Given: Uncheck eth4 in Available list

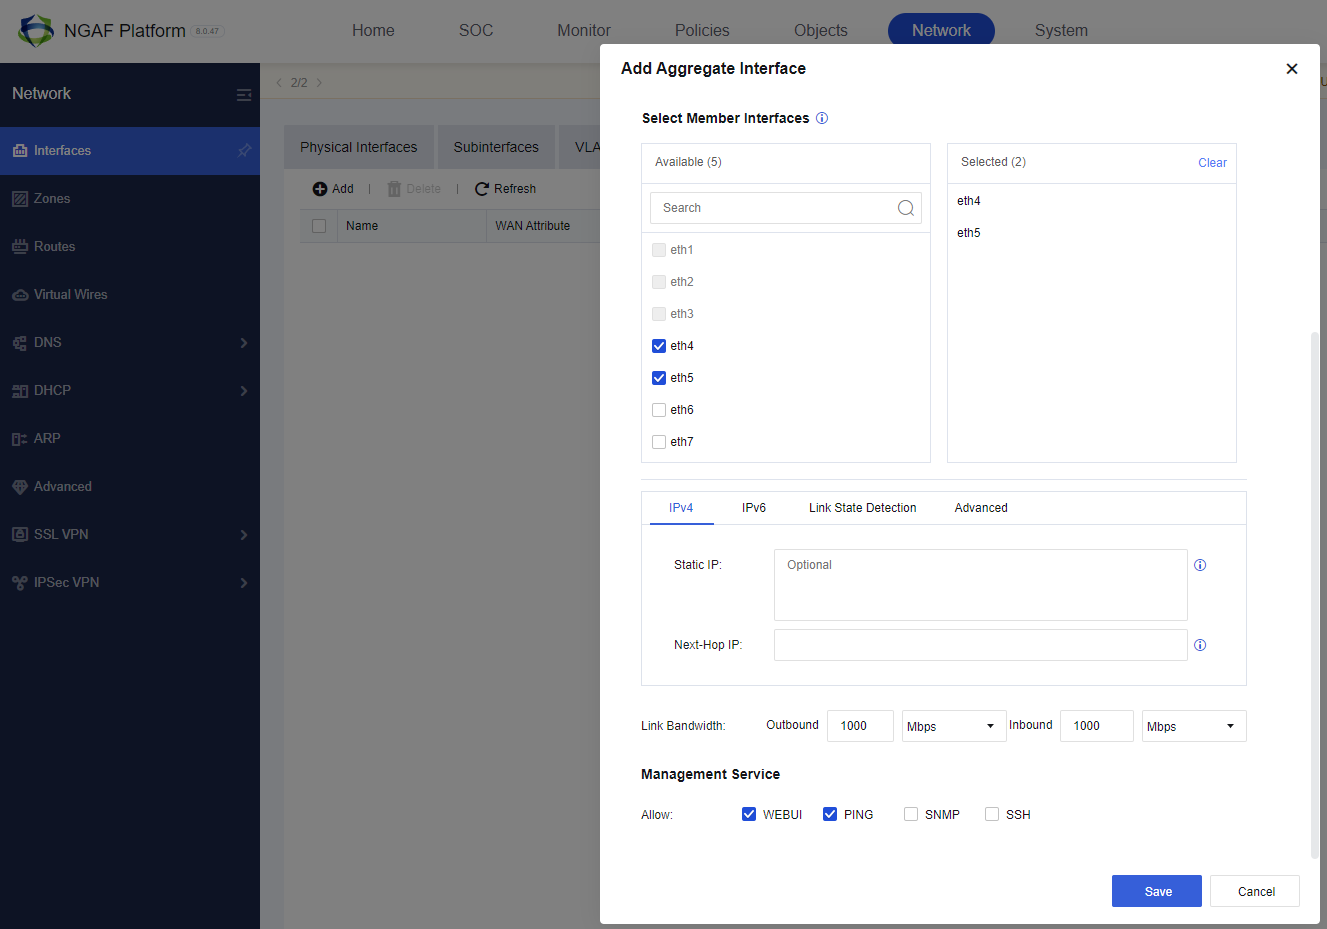Looking at the screenshot, I should [659, 346].
